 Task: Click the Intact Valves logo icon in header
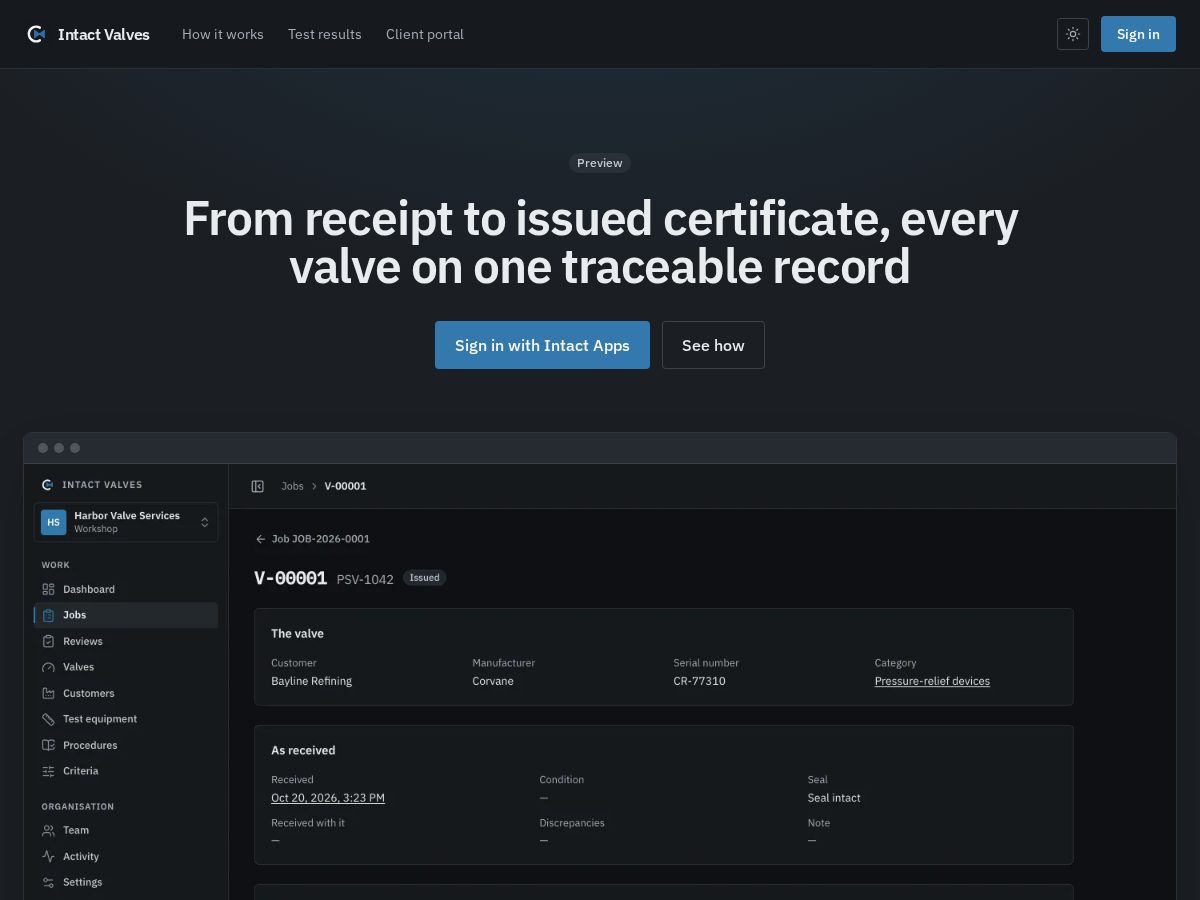tap(36, 34)
